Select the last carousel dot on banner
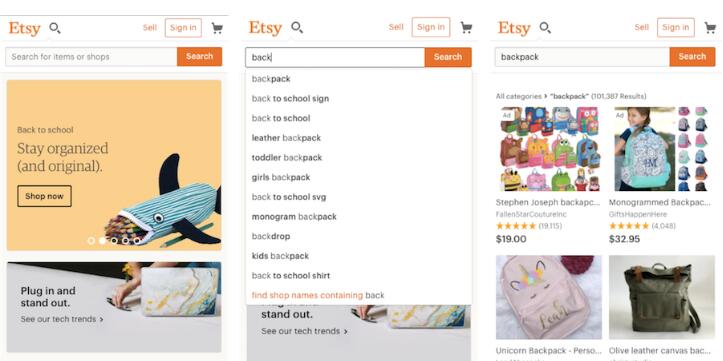 [137, 240]
